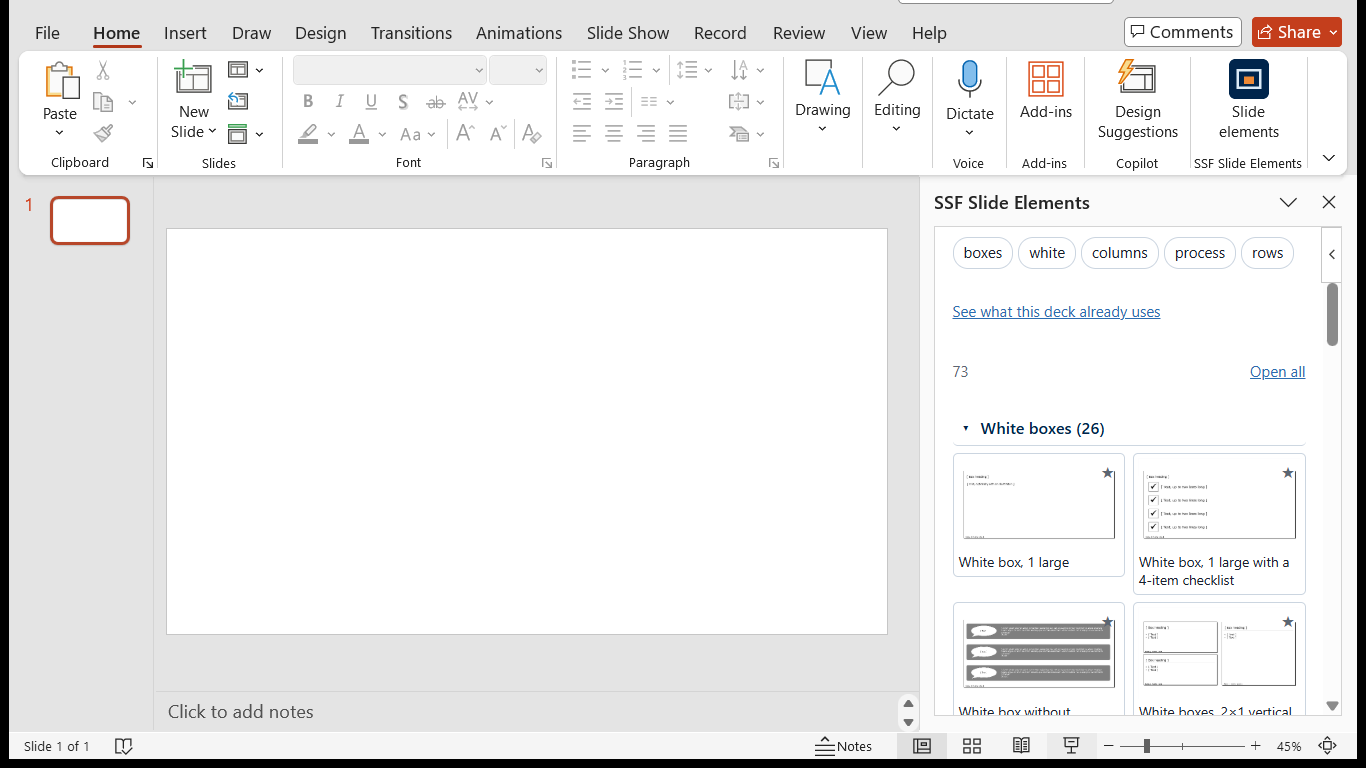Align text to the left
The height and width of the screenshot is (768, 1366).
coord(582,133)
